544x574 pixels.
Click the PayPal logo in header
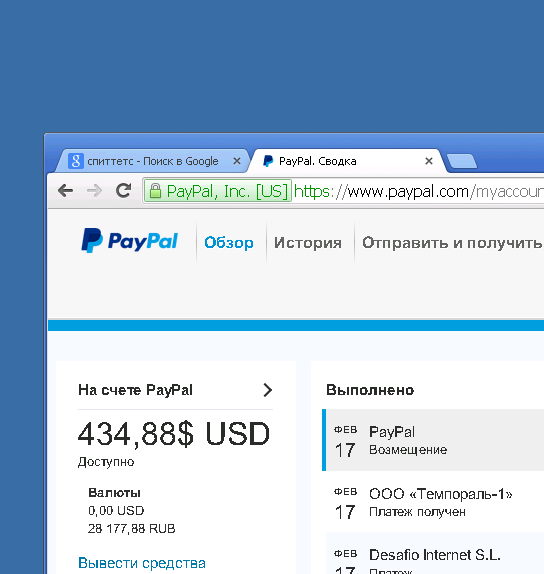tap(129, 241)
